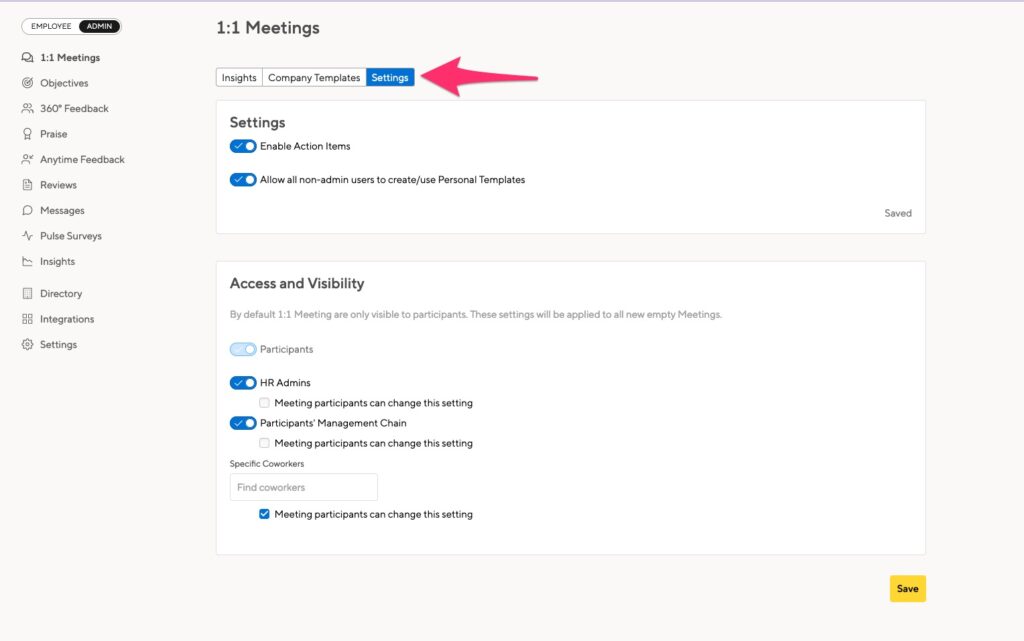
Task: Click the 360° Feedback people icon
Action: (27, 108)
